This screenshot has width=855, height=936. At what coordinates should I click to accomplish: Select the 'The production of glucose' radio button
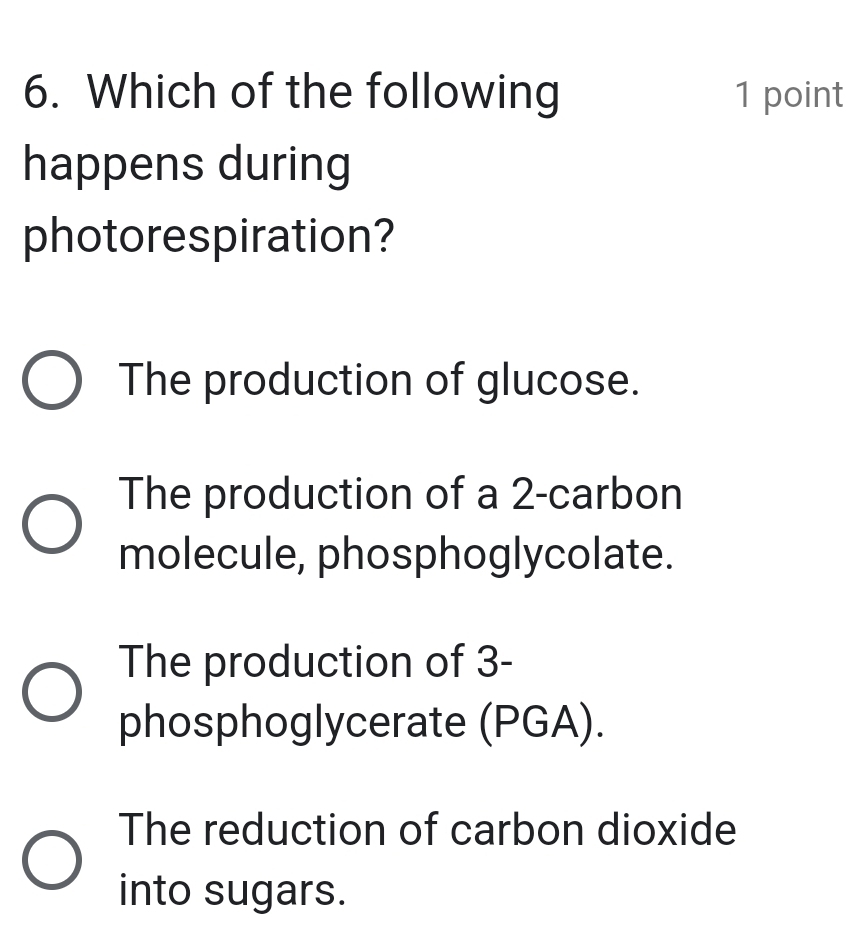coord(52,380)
